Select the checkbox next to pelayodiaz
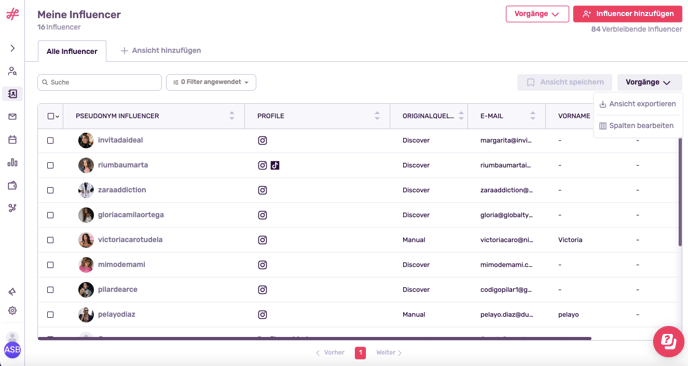 tap(50, 315)
